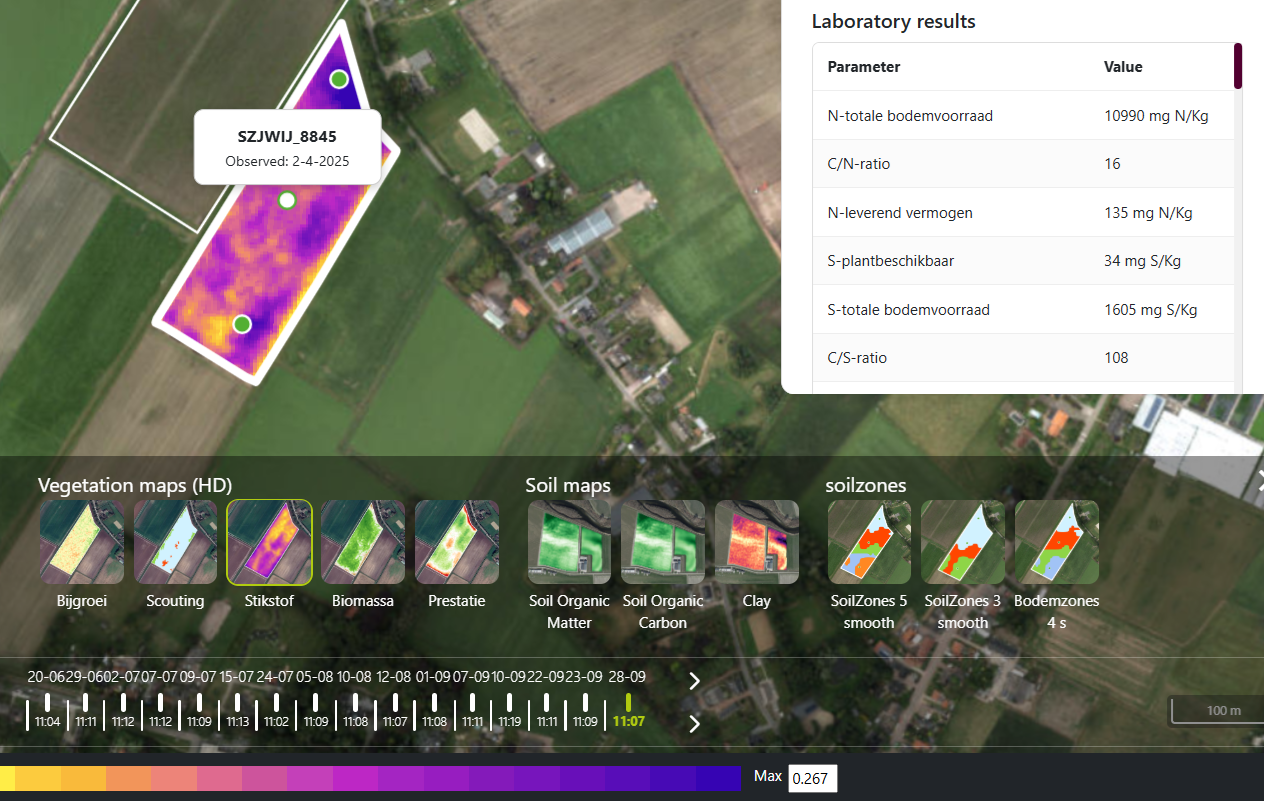Show the Prestatie map layer
The width and height of the screenshot is (1264, 801).
point(457,542)
